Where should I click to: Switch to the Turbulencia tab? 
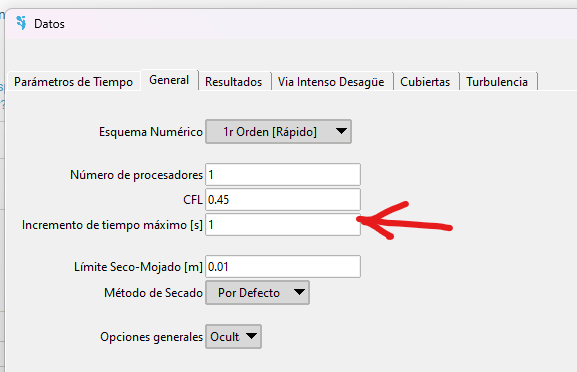[497, 81]
